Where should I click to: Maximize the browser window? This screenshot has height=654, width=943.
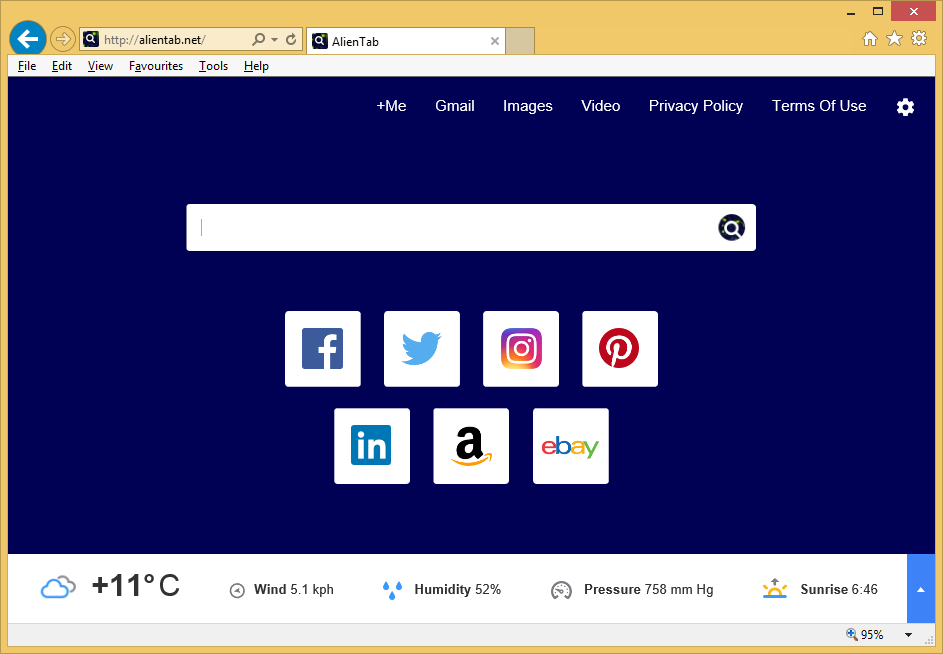[878, 11]
